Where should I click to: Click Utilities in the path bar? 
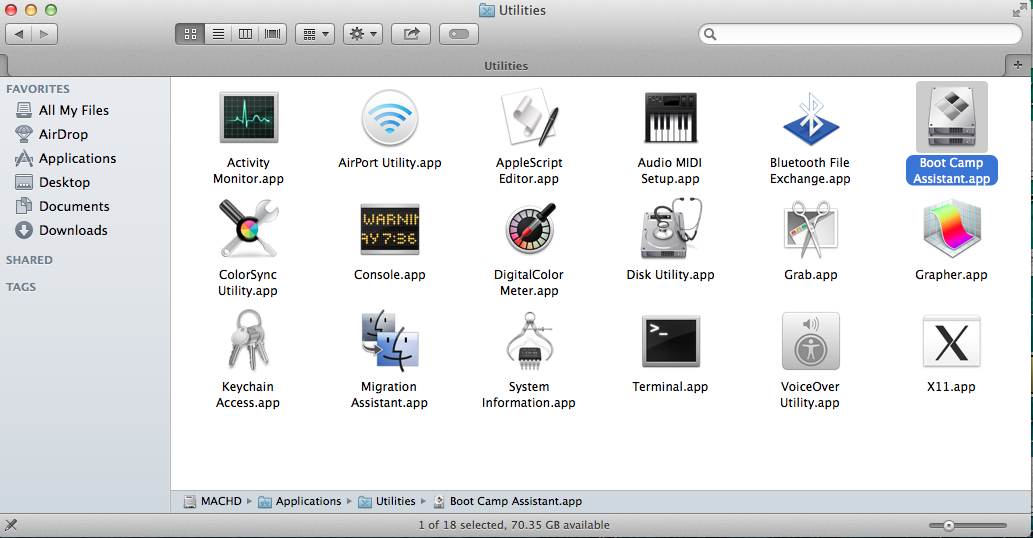(x=387, y=502)
